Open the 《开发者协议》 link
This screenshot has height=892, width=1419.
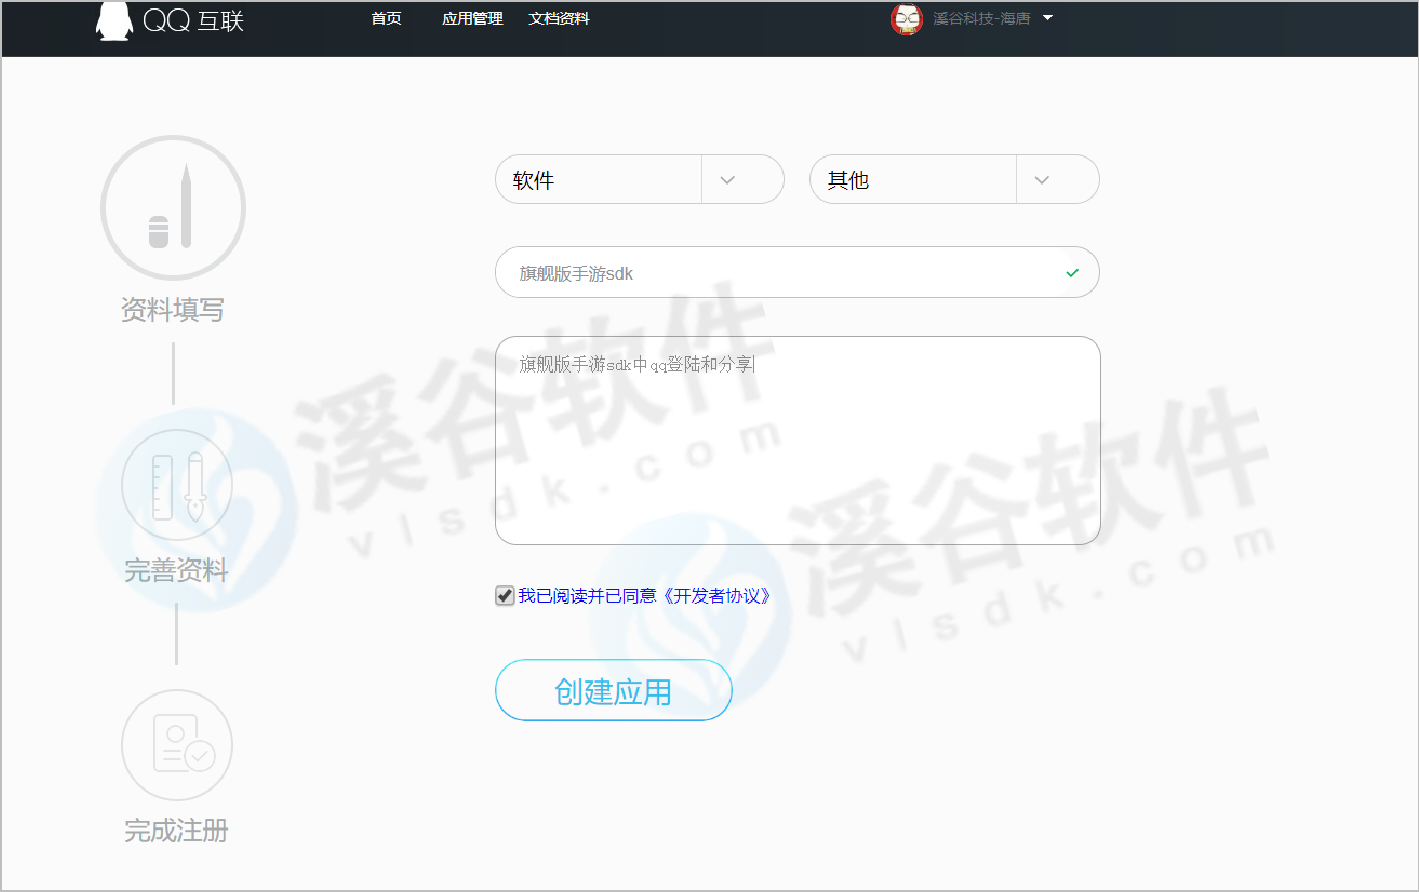coord(717,596)
